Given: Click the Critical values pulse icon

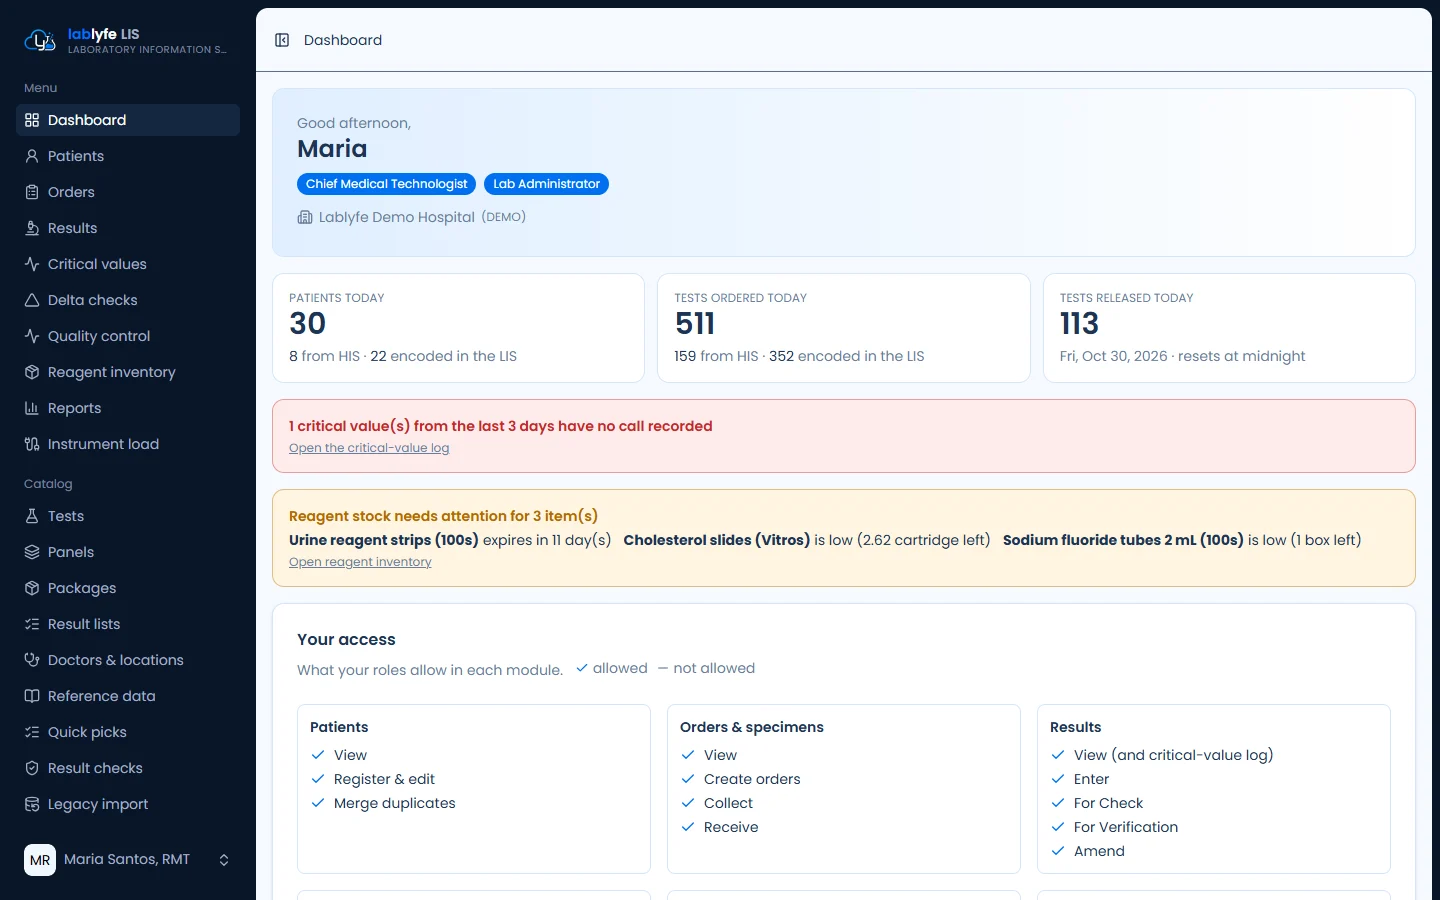Looking at the screenshot, I should tap(32, 264).
